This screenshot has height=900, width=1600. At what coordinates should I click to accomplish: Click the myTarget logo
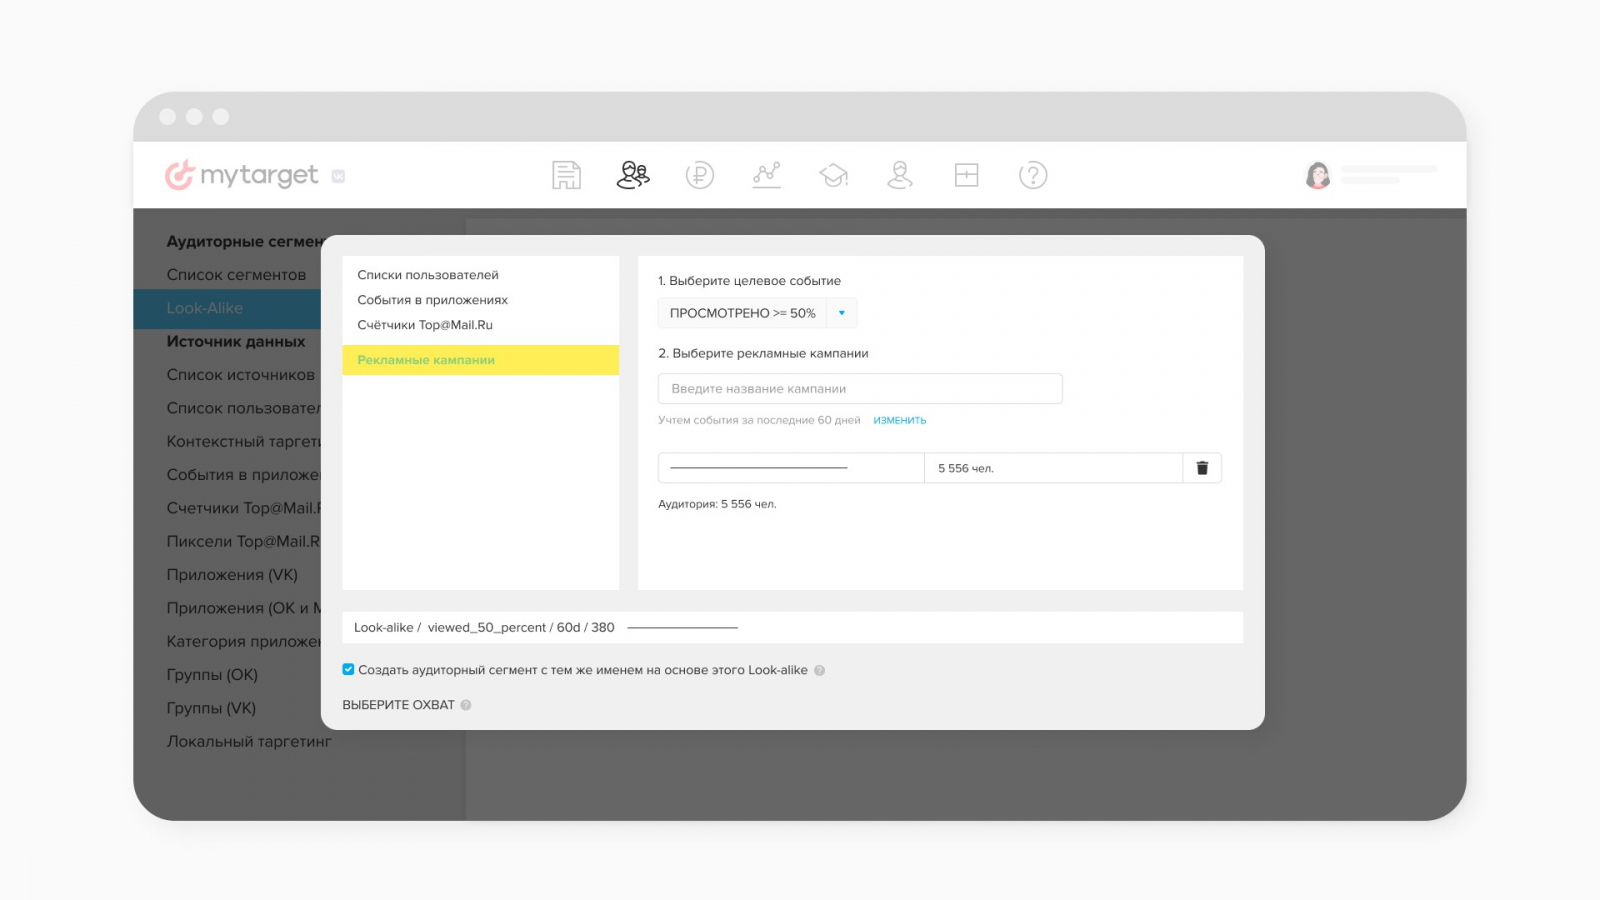tap(242, 175)
